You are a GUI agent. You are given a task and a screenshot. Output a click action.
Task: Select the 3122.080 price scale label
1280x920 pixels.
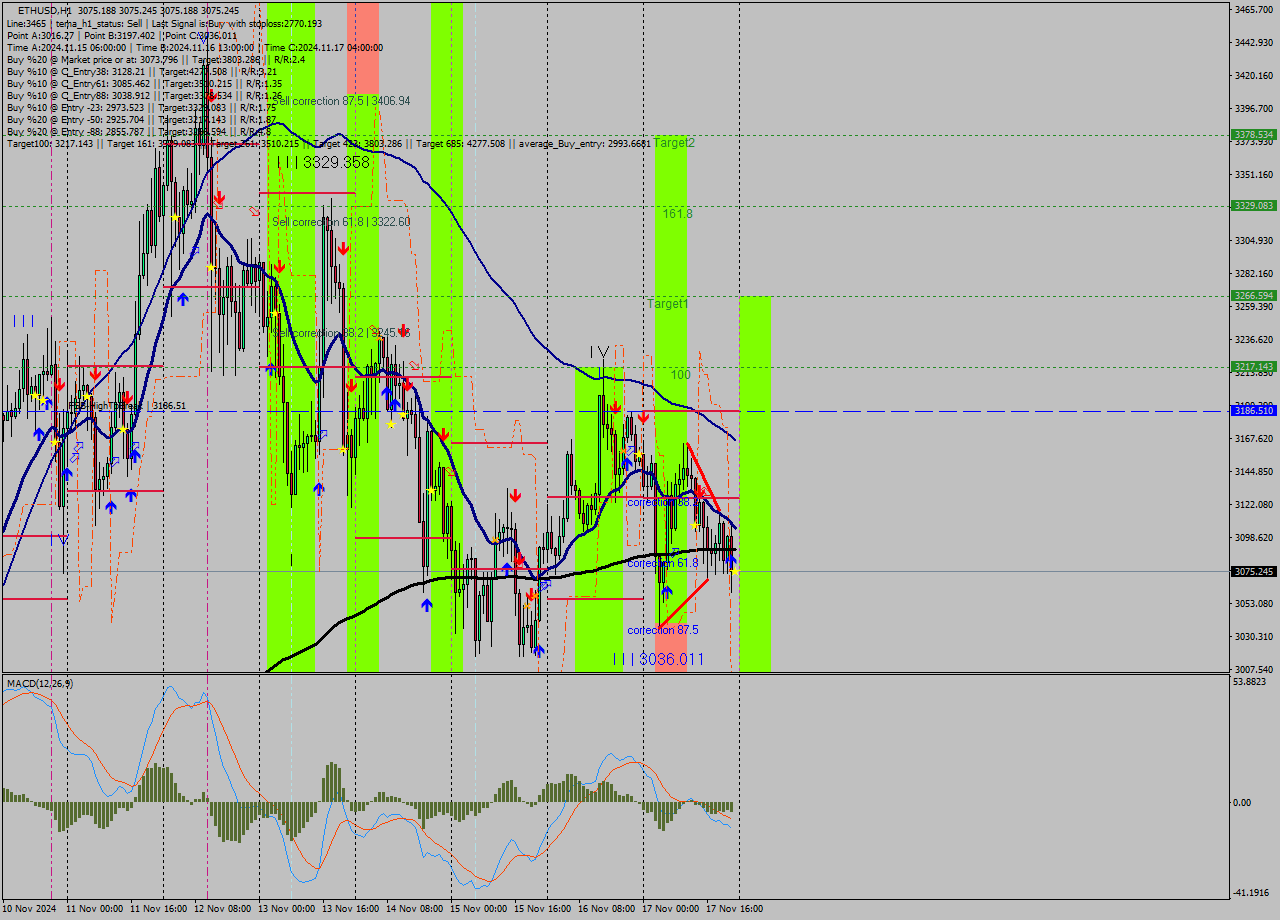[x=1254, y=504]
